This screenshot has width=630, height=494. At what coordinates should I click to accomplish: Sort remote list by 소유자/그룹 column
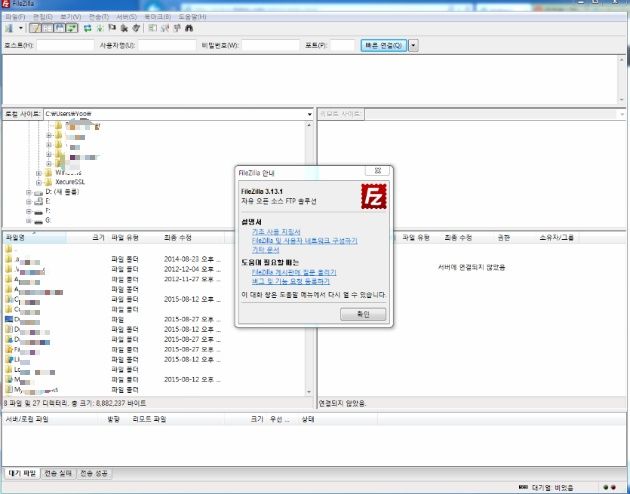[556, 238]
